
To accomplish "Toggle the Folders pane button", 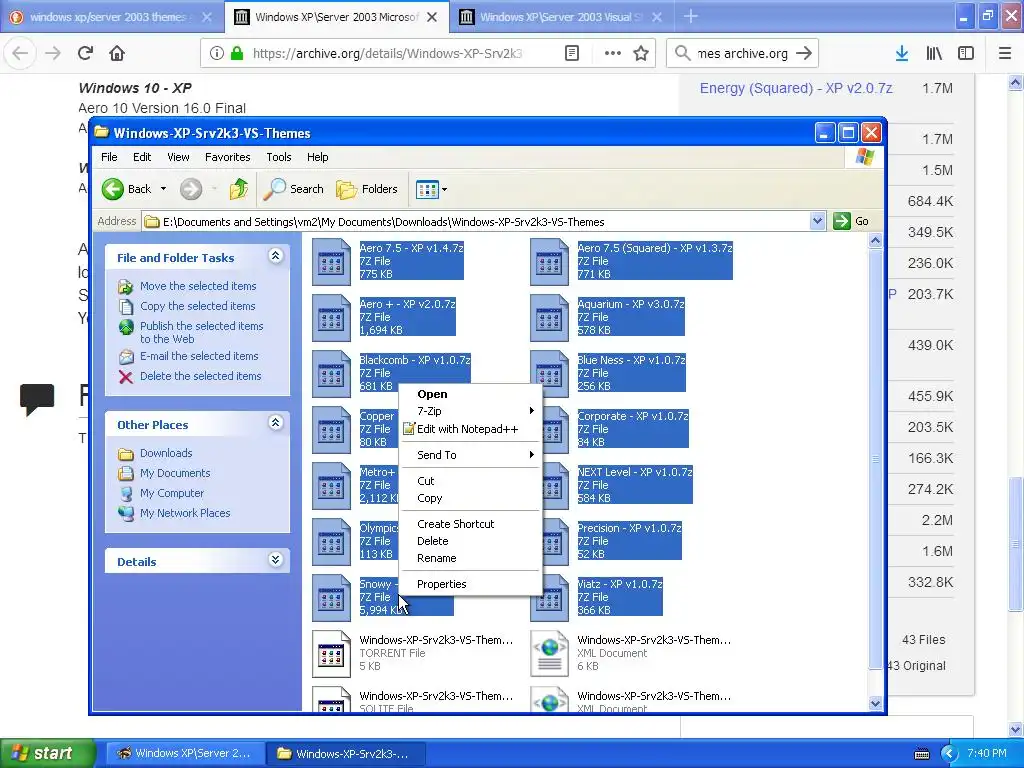I will (x=366, y=189).
